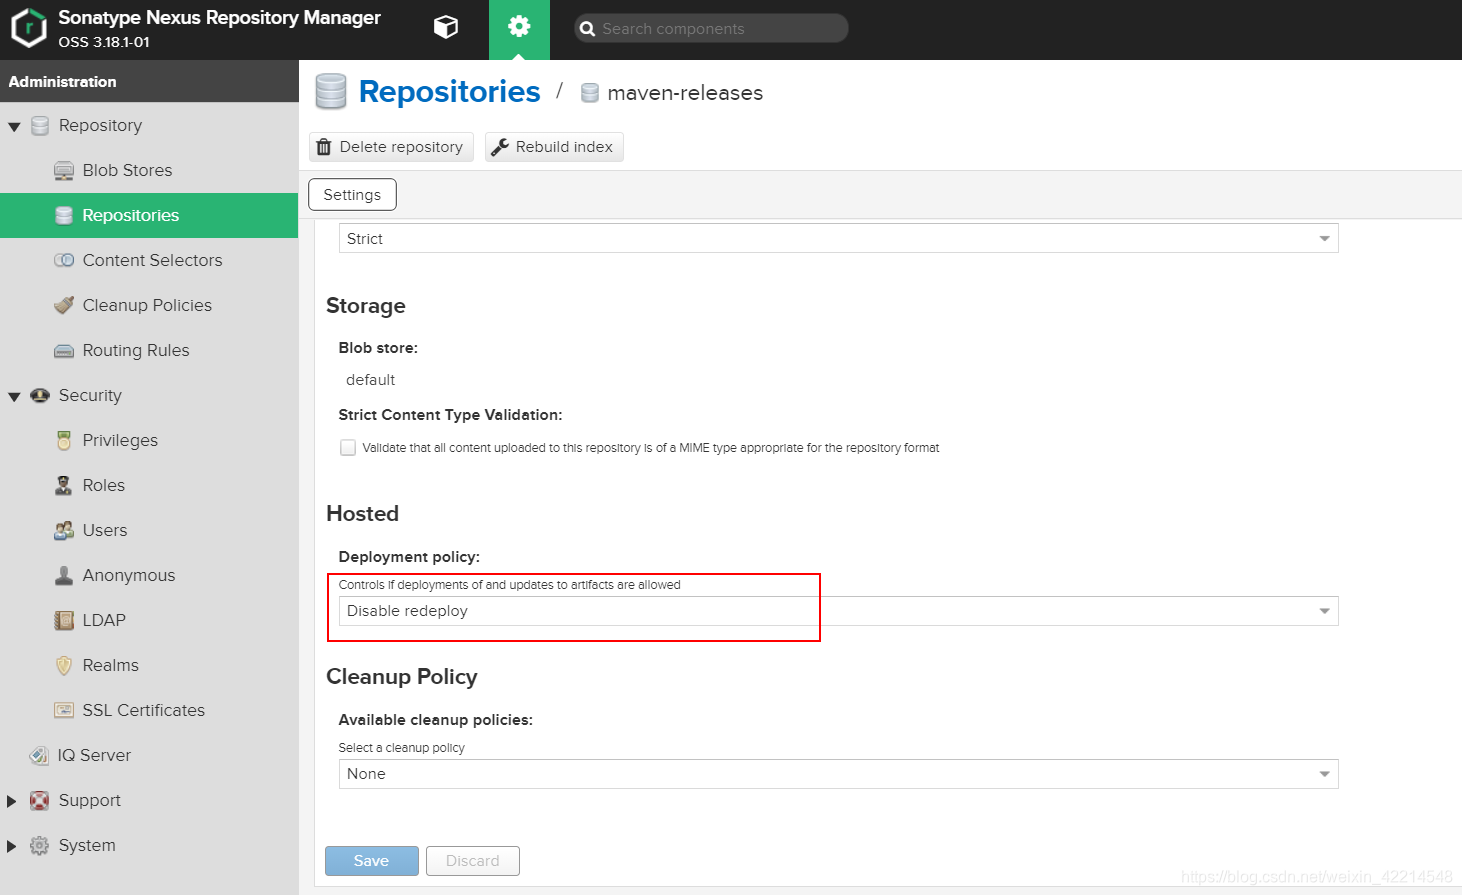The height and width of the screenshot is (895, 1462).
Task: Enable strict content type MIME validation
Action: tap(347, 447)
